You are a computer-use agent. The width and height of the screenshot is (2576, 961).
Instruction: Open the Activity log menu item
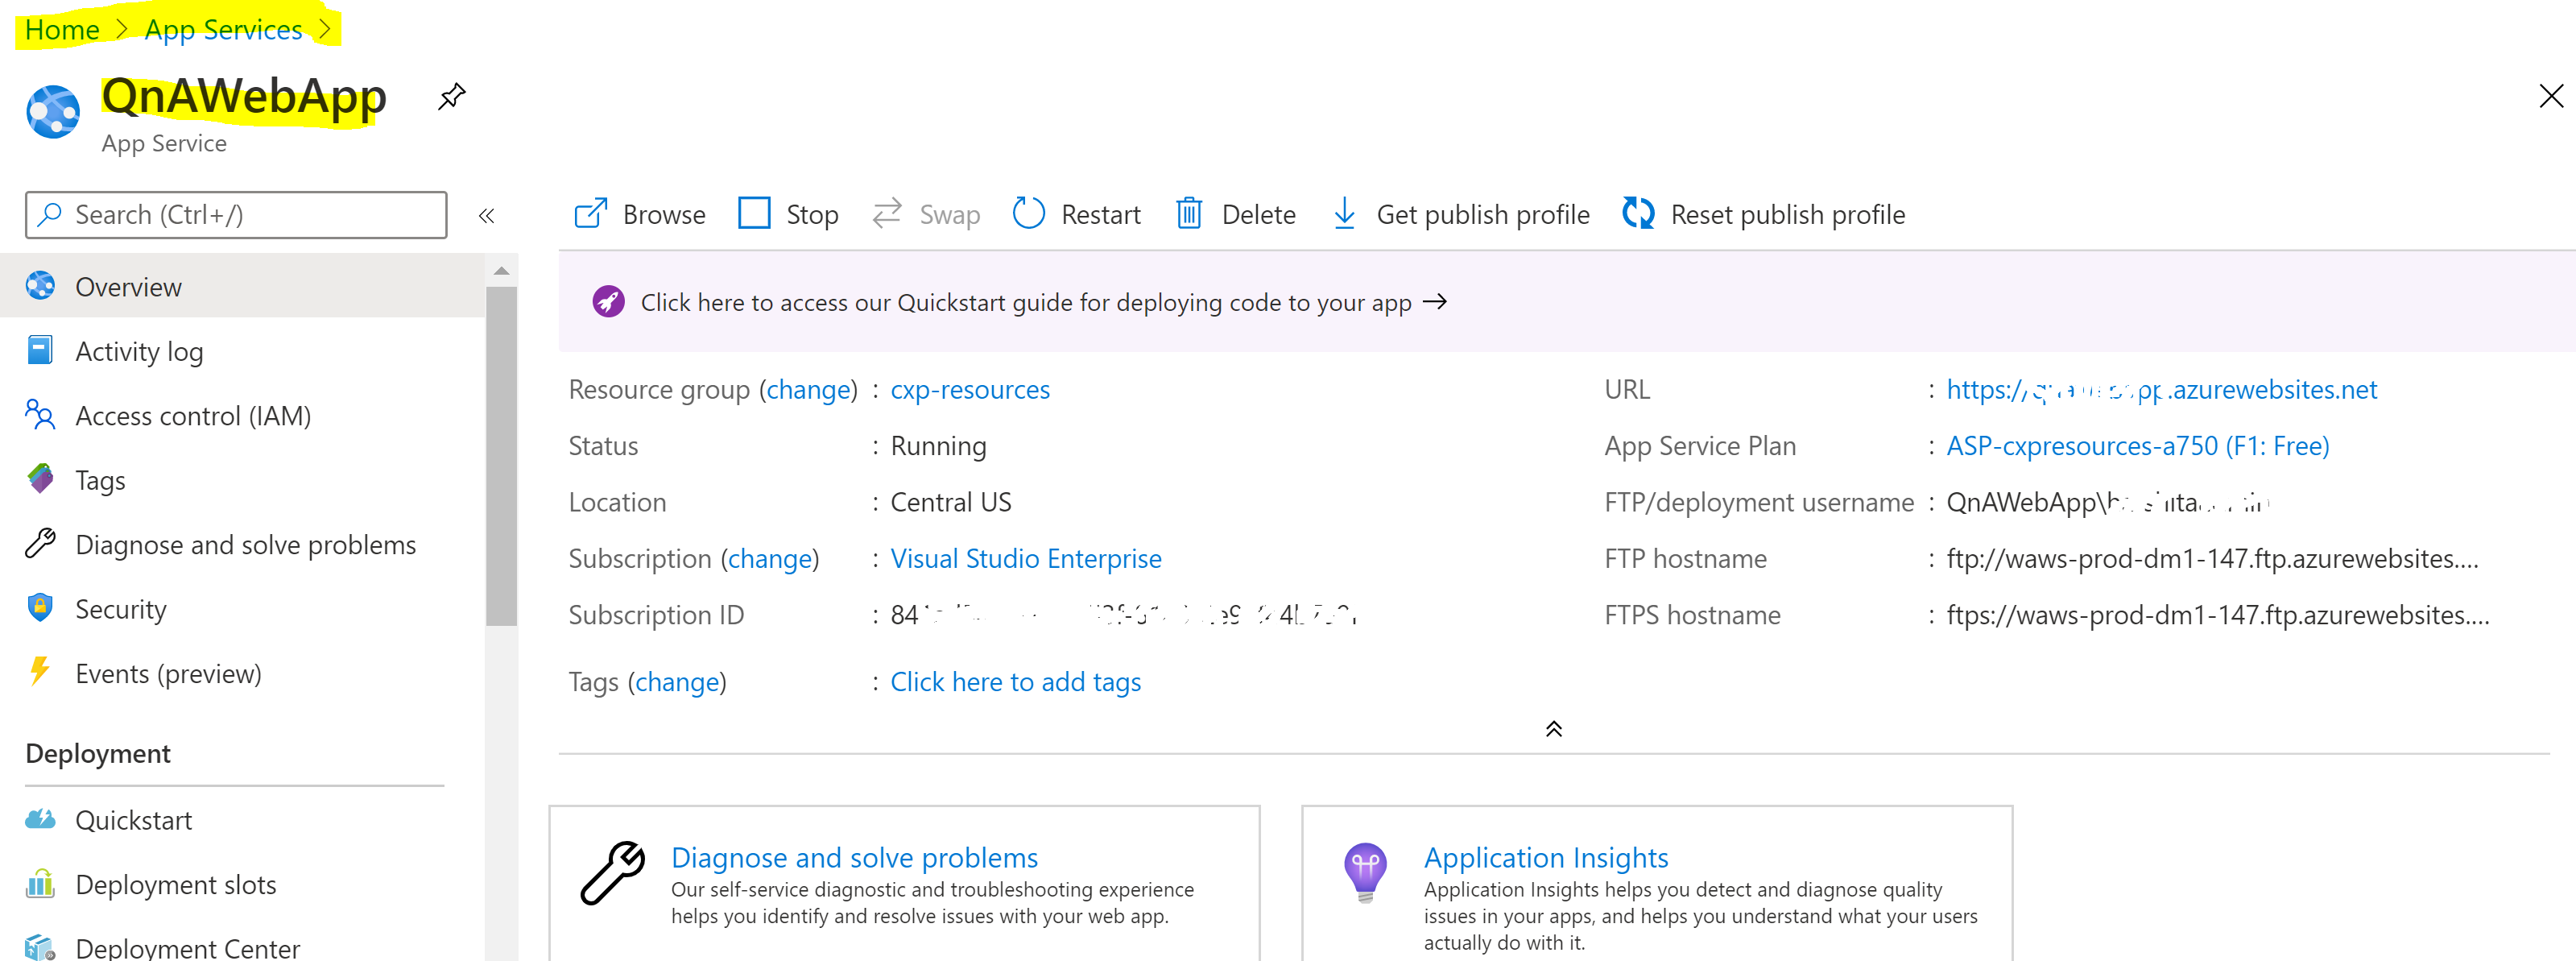pyautogui.click(x=139, y=351)
